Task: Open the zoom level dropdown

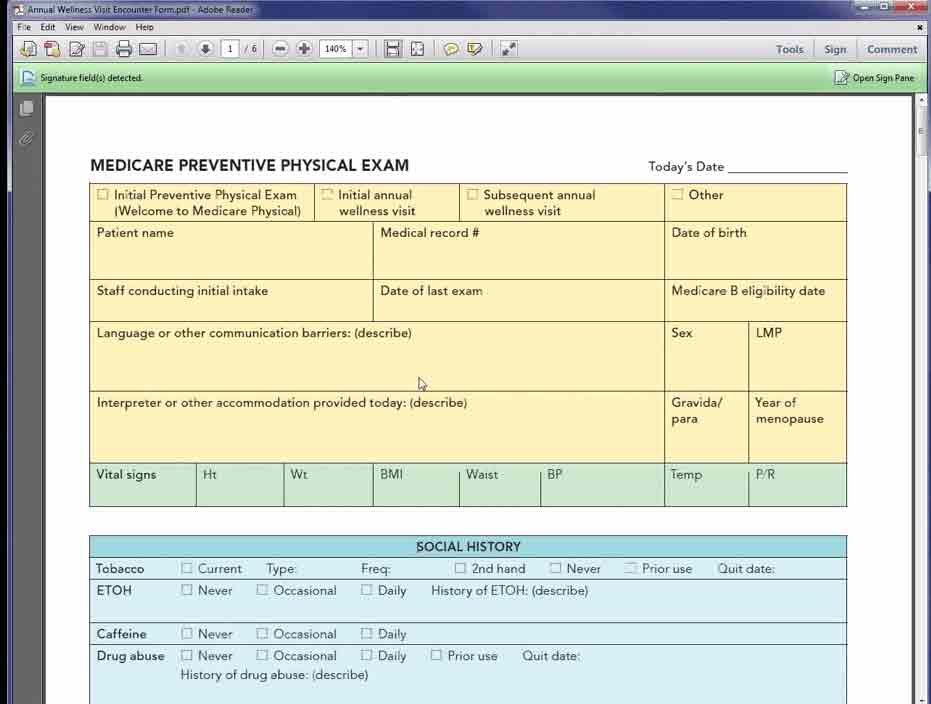Action: [x=358, y=48]
